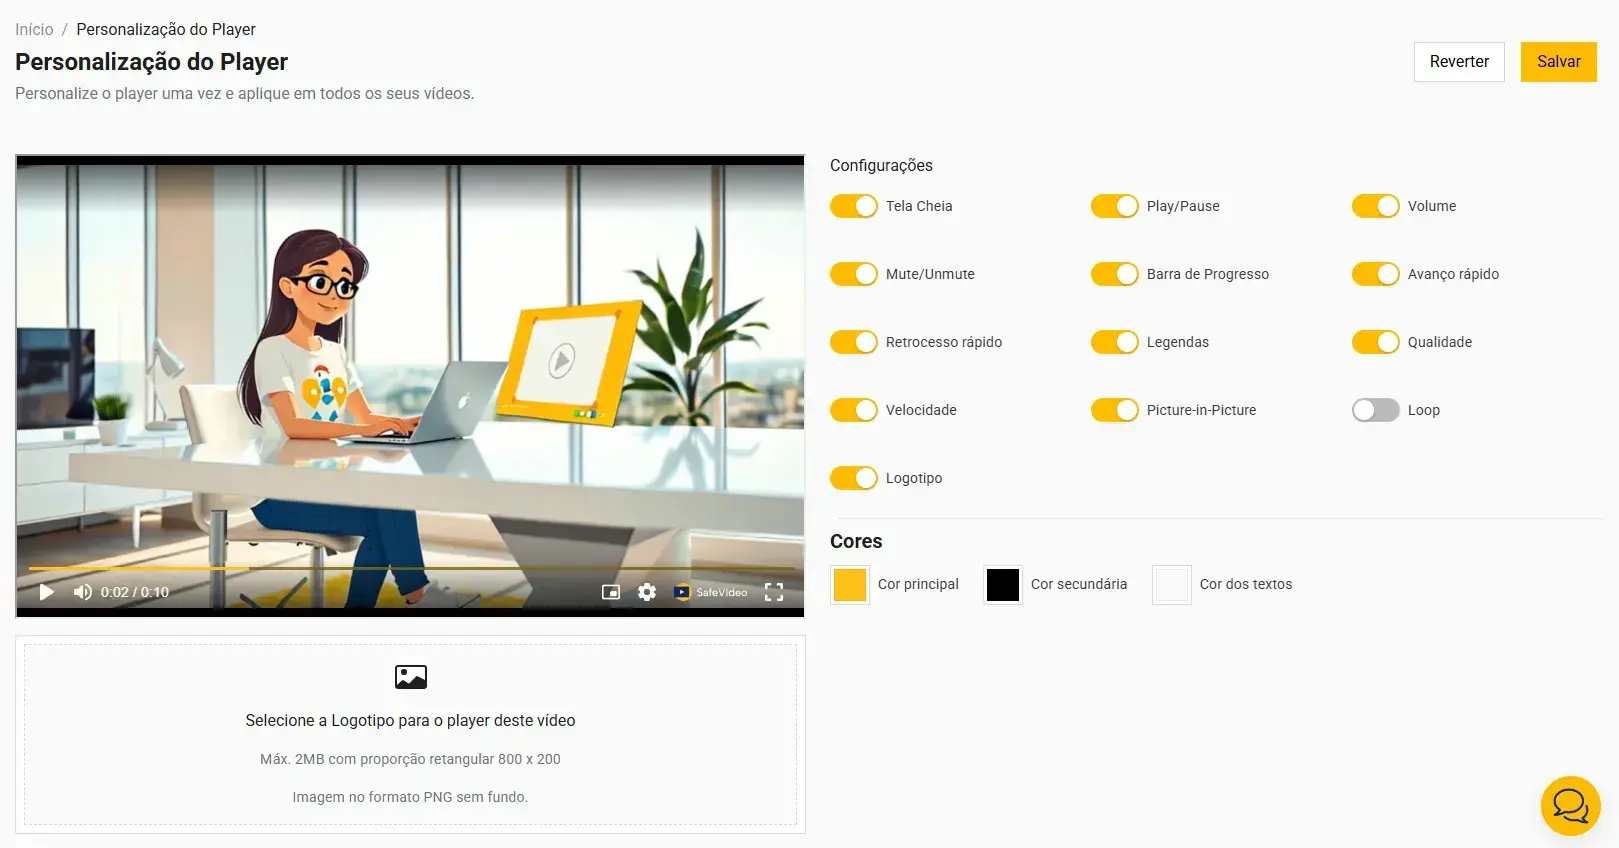1619x848 pixels.
Task: Open the Cor principal color swatch
Action: (849, 584)
